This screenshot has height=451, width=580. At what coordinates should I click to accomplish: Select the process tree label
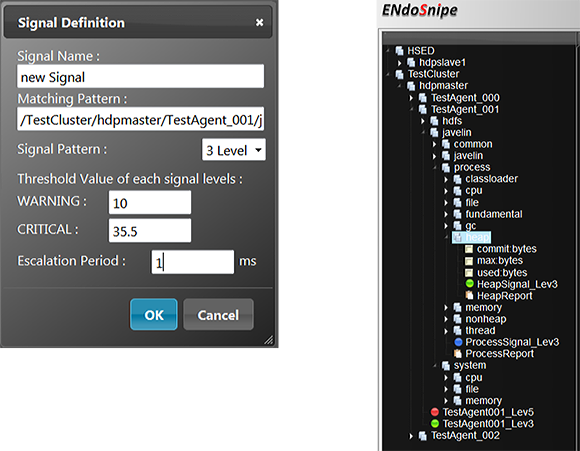pos(472,167)
